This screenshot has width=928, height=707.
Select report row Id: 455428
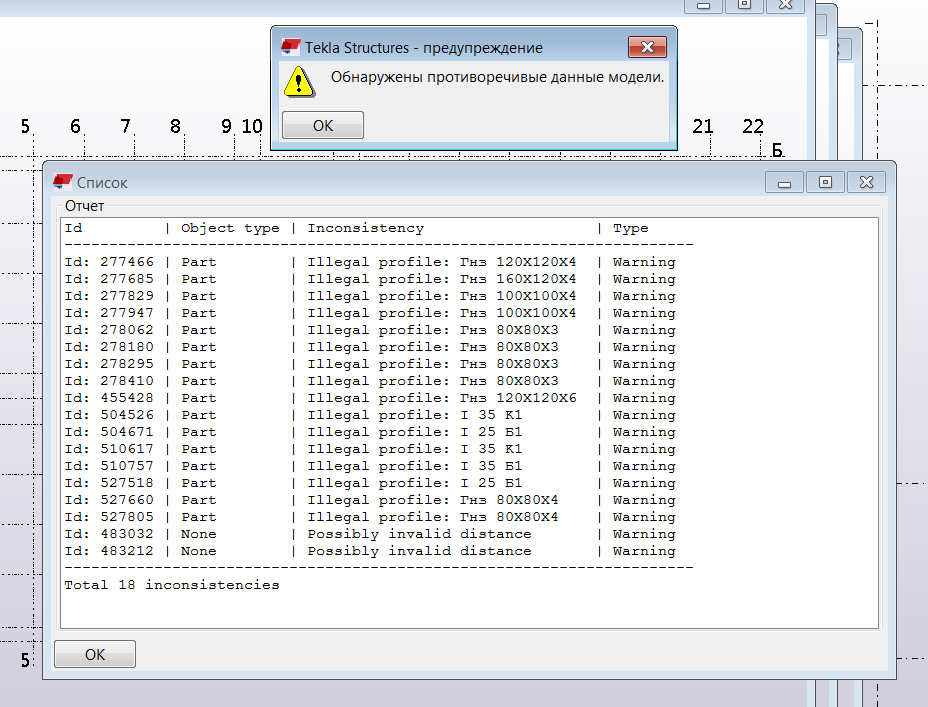point(370,398)
